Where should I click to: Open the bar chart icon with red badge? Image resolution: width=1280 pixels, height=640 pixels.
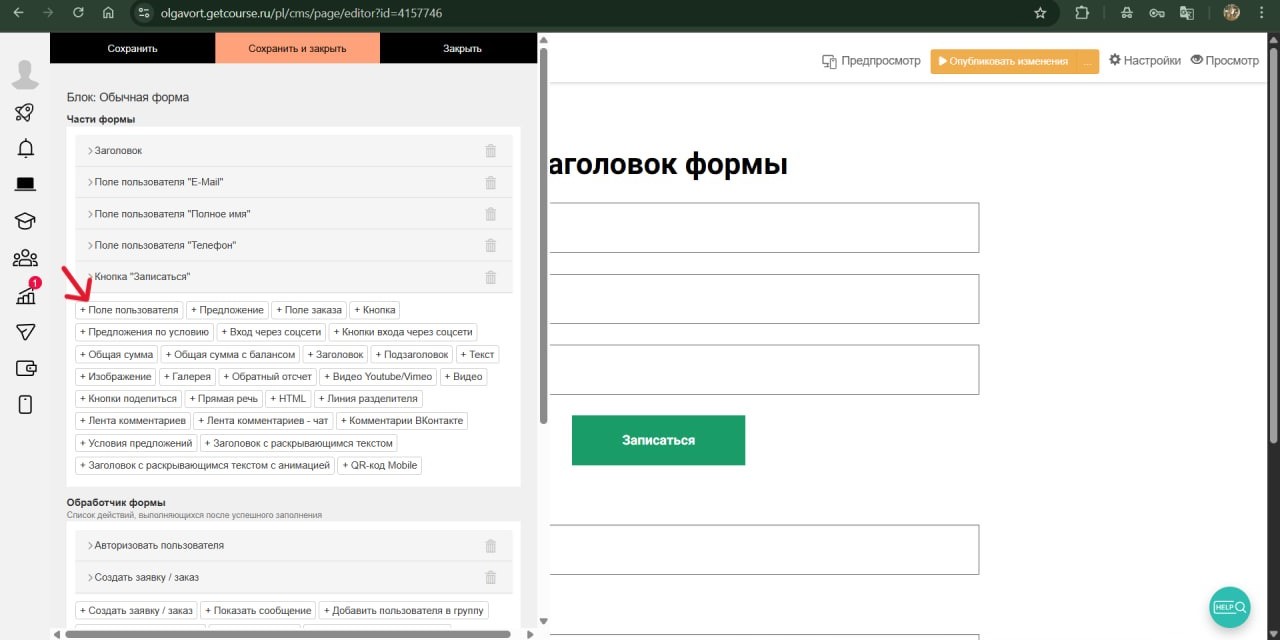click(26, 295)
